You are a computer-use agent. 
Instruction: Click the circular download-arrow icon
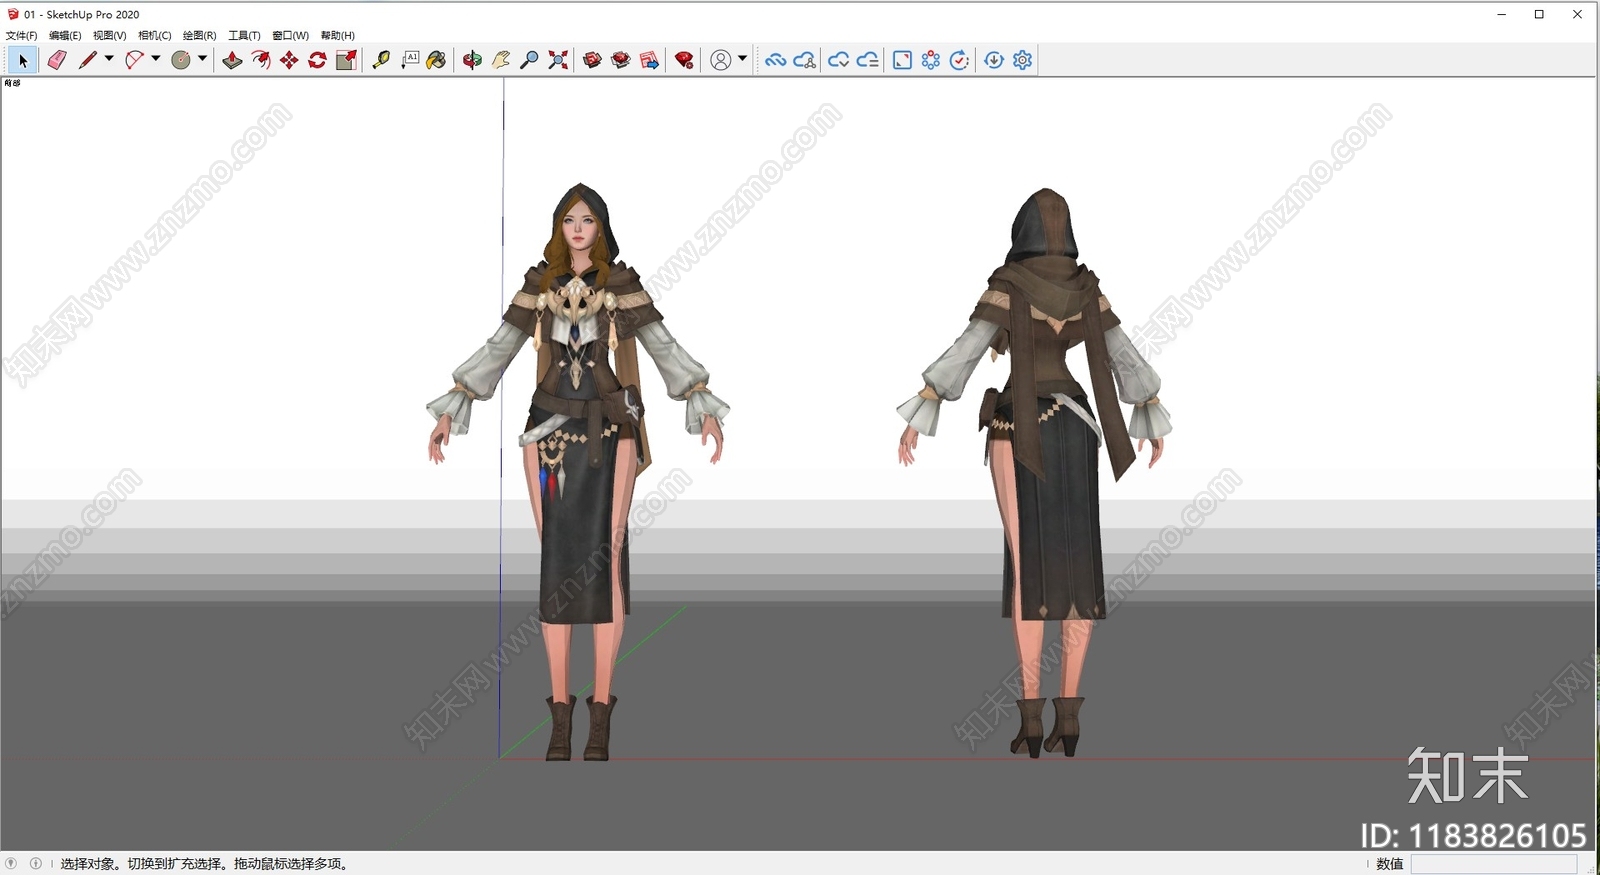(994, 60)
